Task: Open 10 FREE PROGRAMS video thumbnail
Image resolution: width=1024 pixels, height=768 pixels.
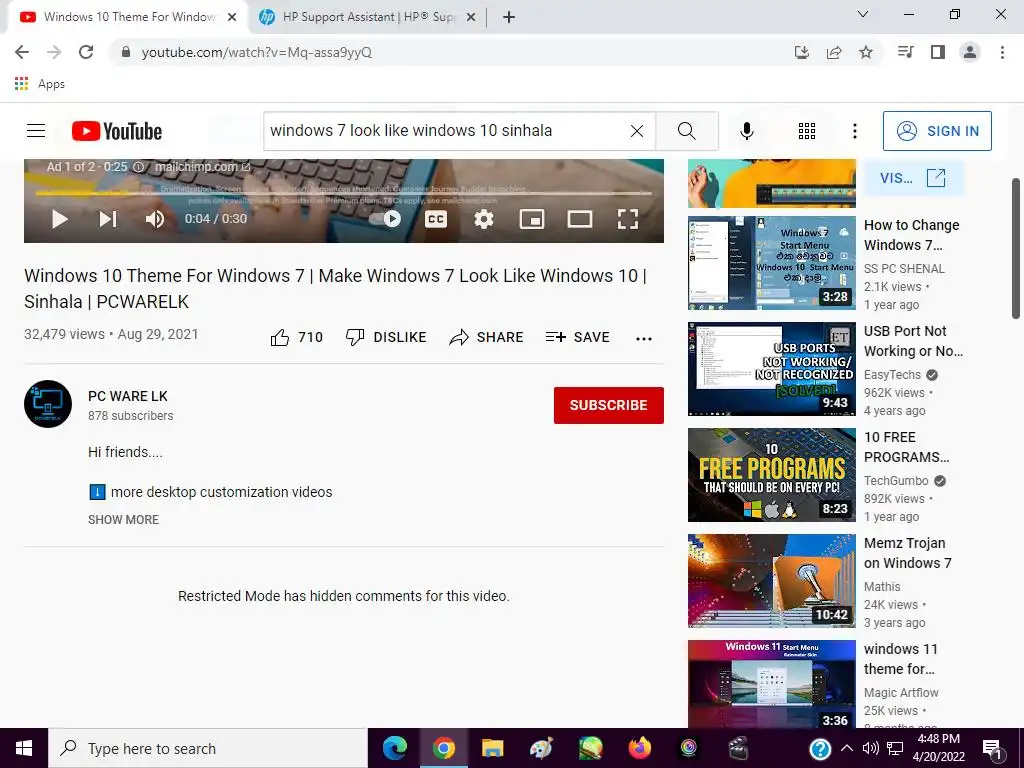Action: pyautogui.click(x=771, y=475)
